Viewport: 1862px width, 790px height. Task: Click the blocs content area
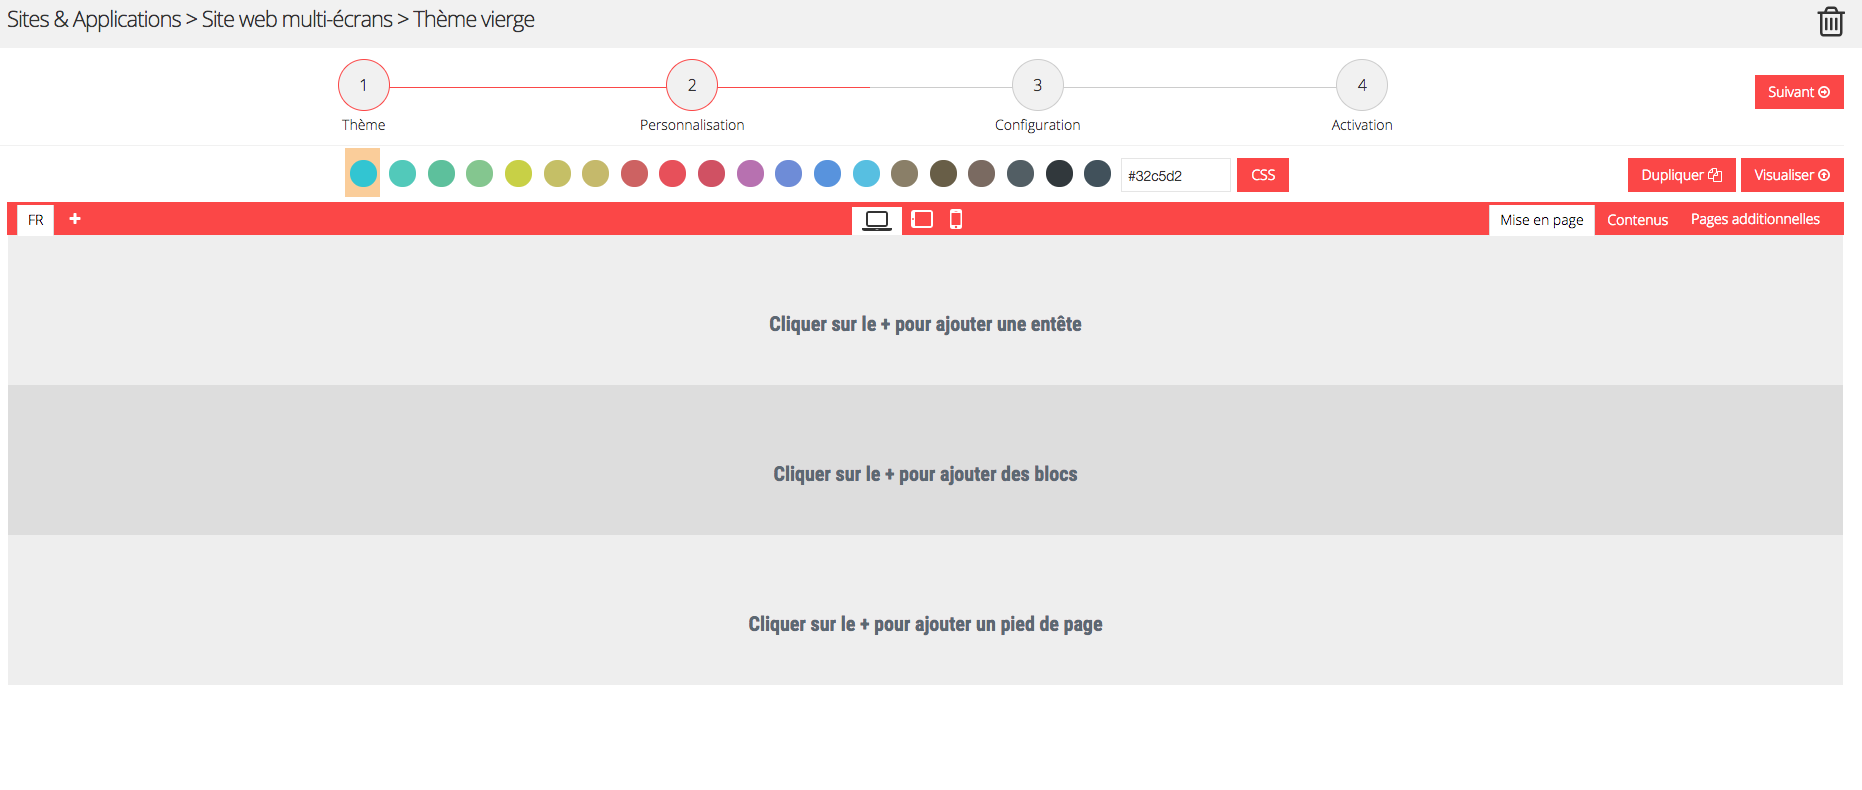(925, 460)
